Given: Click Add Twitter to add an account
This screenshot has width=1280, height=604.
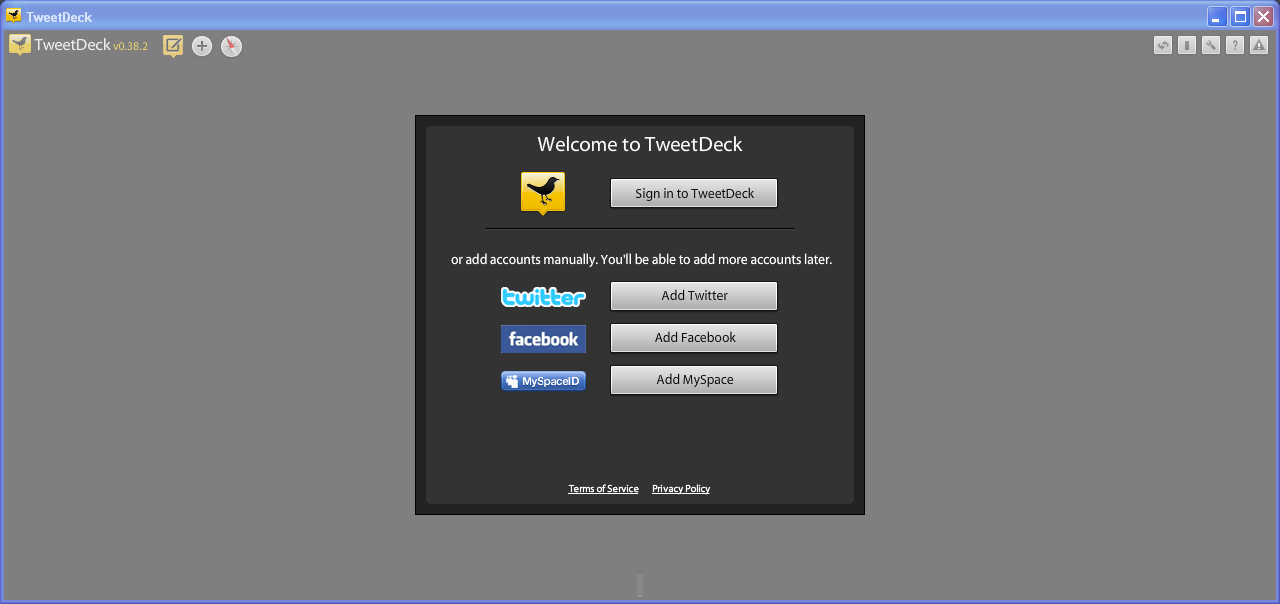Looking at the screenshot, I should pyautogui.click(x=693, y=295).
